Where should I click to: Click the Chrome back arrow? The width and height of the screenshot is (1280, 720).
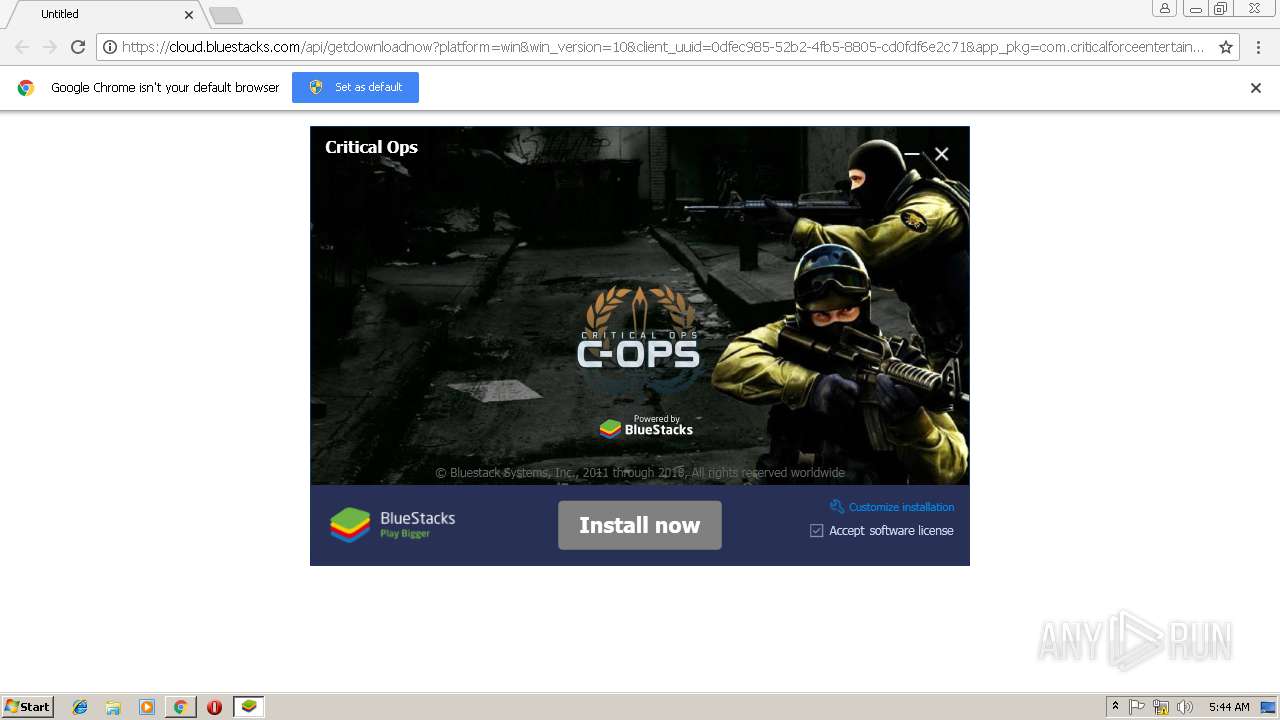tap(22, 47)
